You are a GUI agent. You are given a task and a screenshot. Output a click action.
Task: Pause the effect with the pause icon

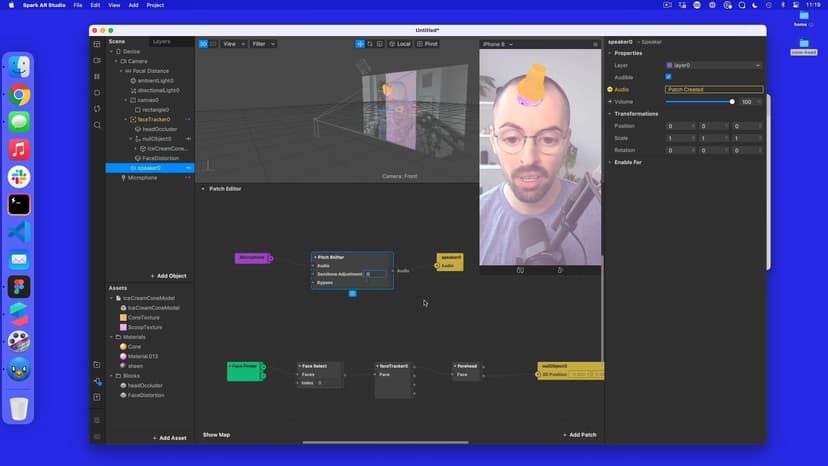pyautogui.click(x=97, y=77)
